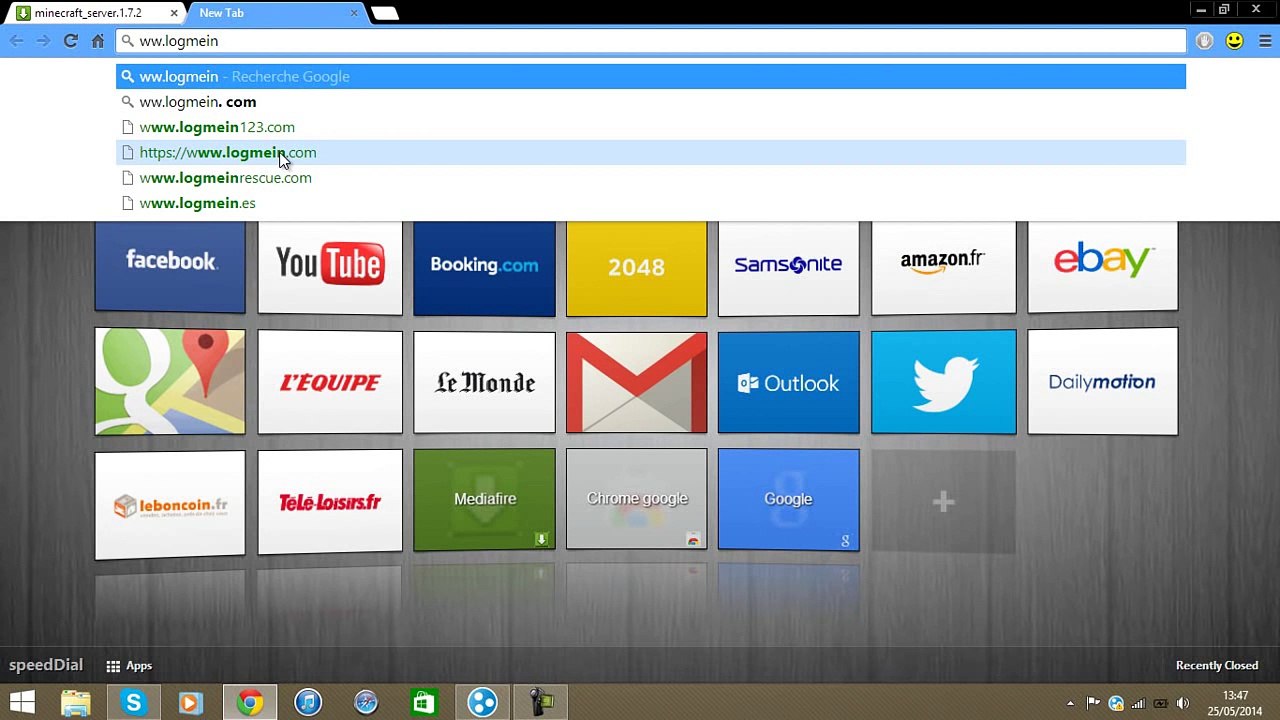The image size is (1280, 720).
Task: Open the leboncoin.fr speed dial tile
Action: pyautogui.click(x=170, y=504)
